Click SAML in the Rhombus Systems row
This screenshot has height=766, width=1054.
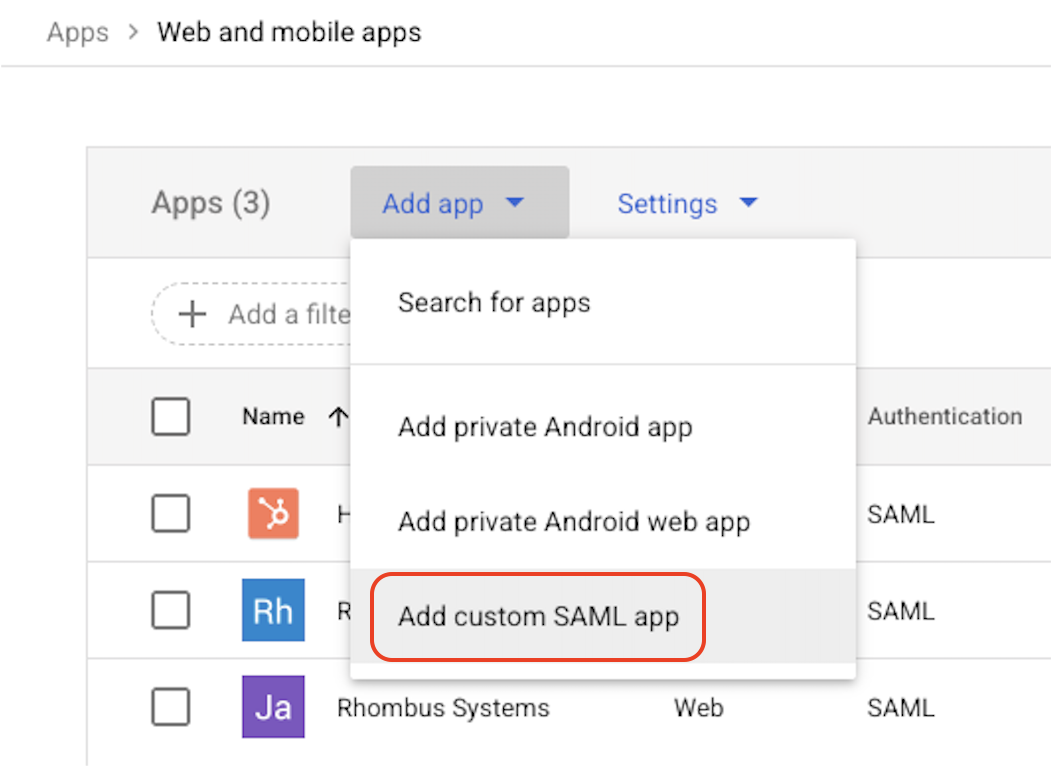(x=901, y=708)
